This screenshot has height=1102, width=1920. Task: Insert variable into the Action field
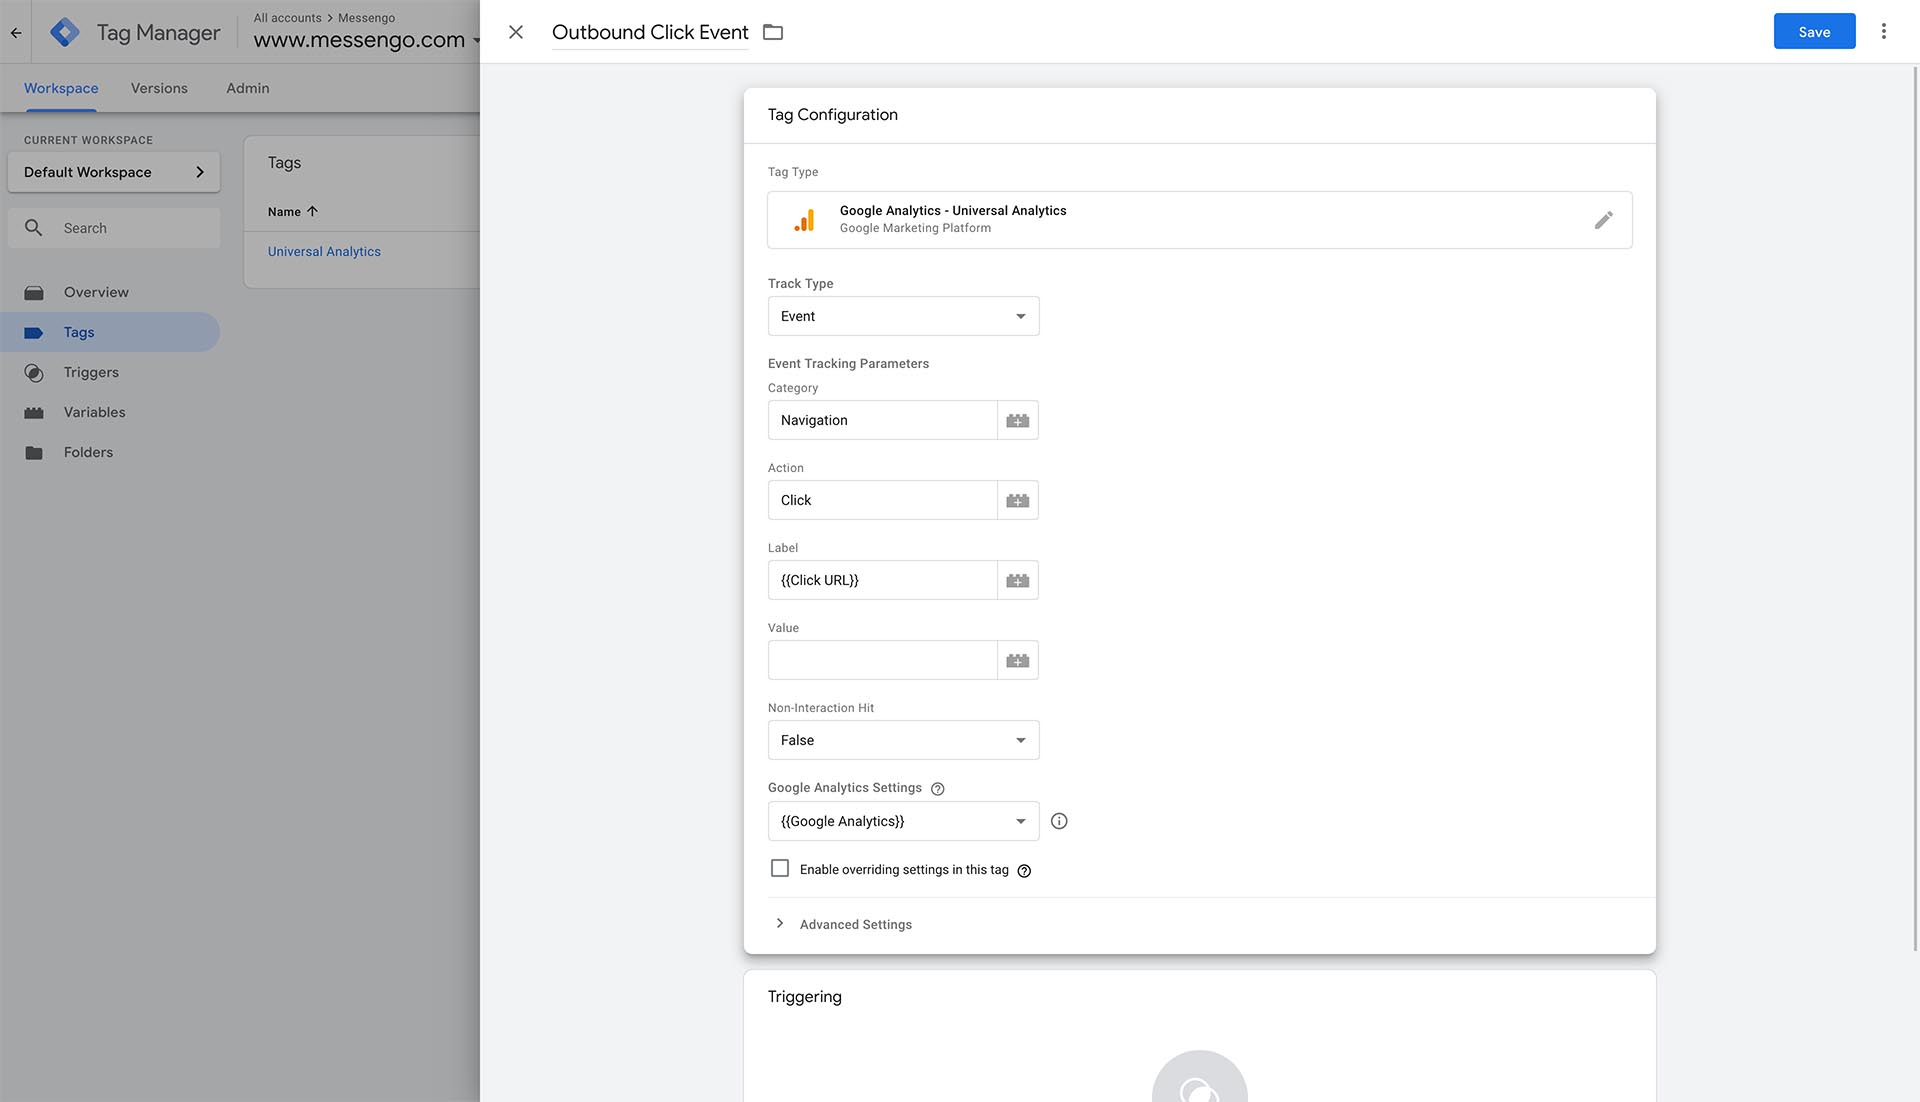tap(1018, 500)
